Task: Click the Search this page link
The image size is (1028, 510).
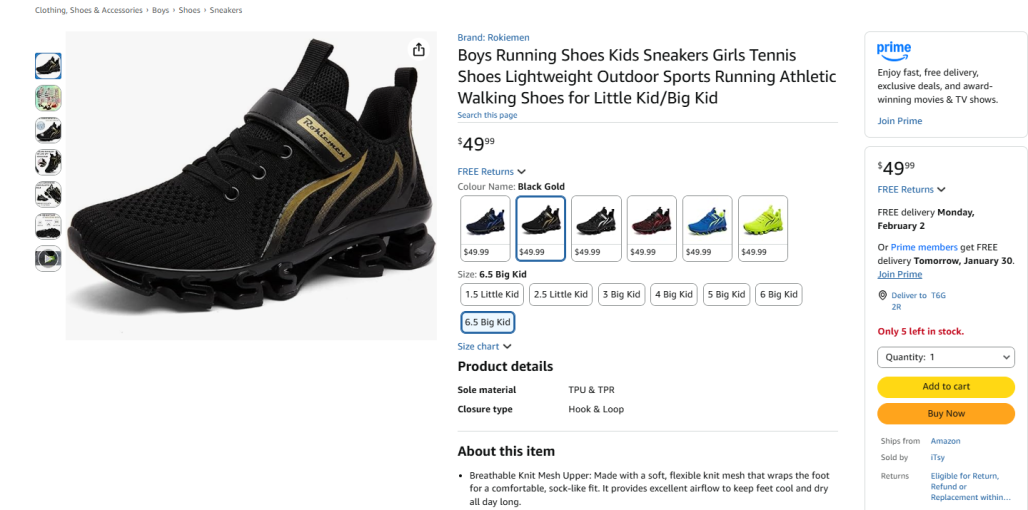Action: point(487,115)
